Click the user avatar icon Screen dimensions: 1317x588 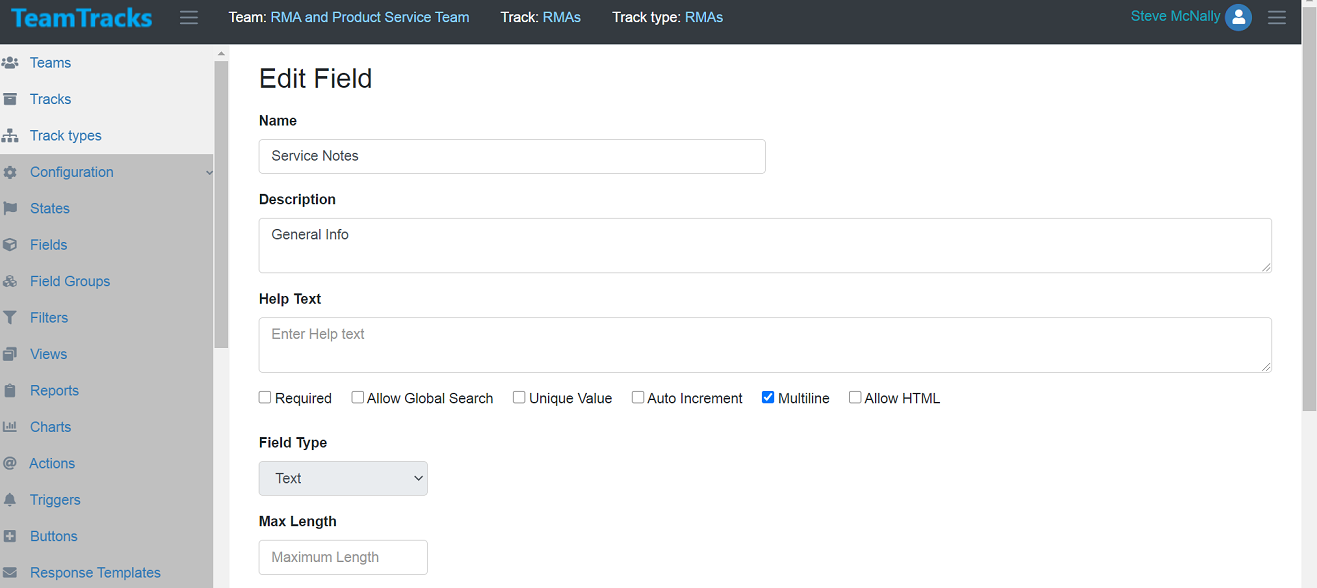coord(1238,17)
